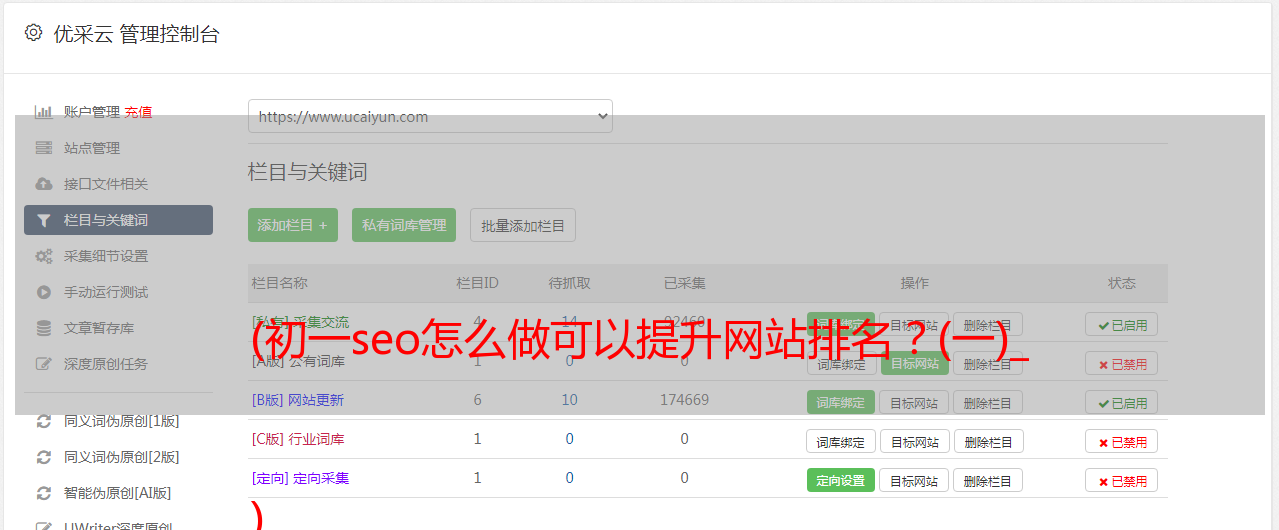Click 定向设置 in the 定向采集 row
The image size is (1279, 530).
point(841,480)
